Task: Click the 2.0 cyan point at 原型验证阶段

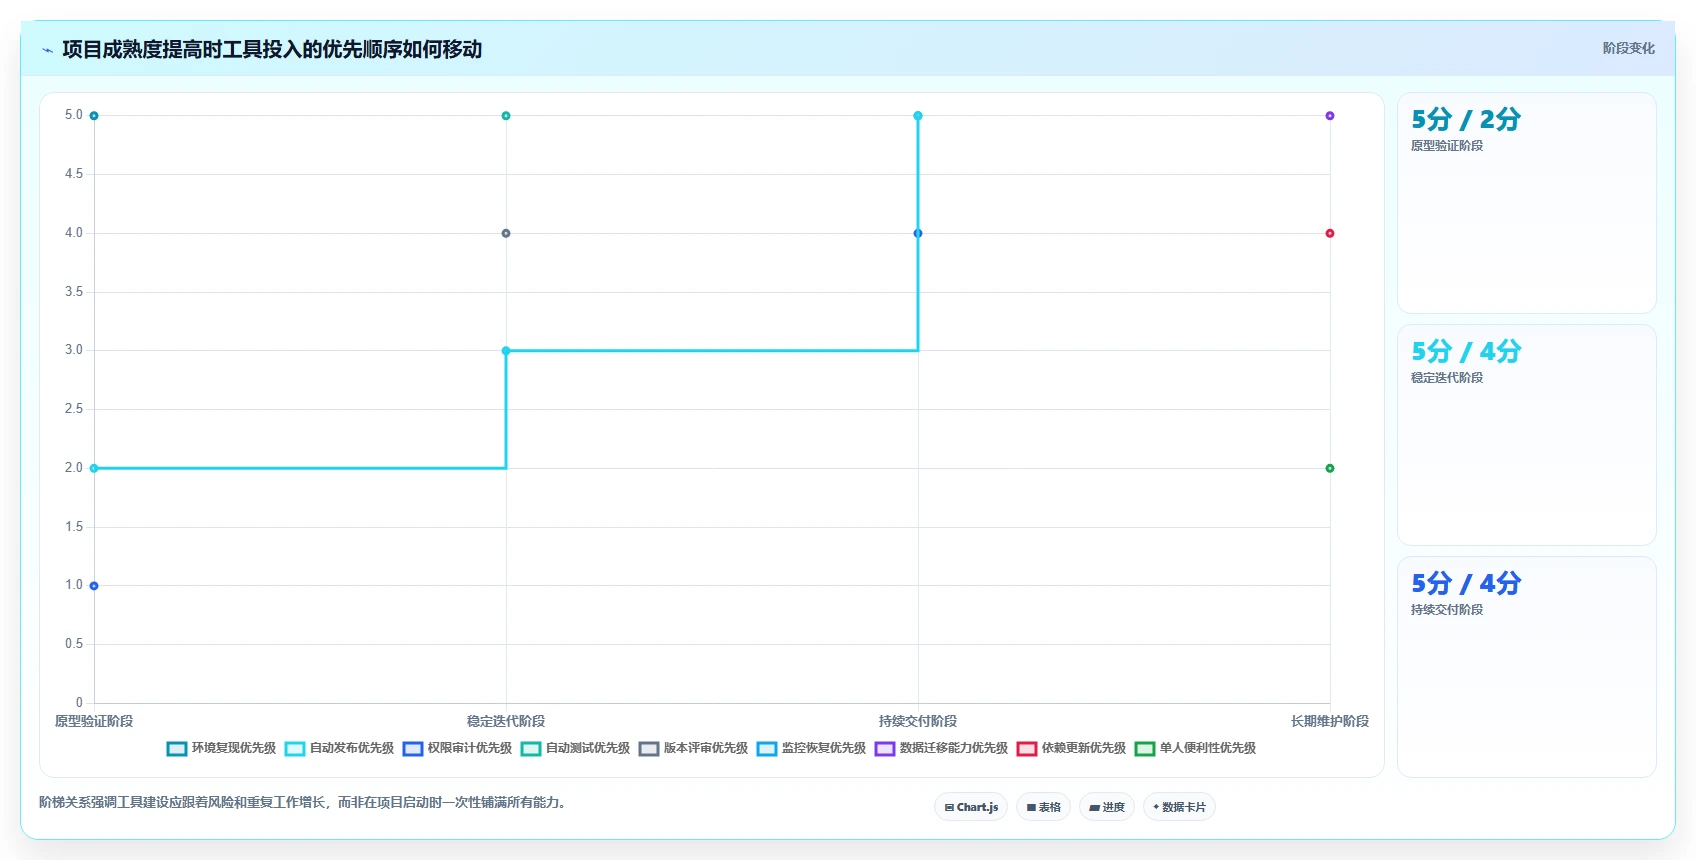Action: (94, 468)
